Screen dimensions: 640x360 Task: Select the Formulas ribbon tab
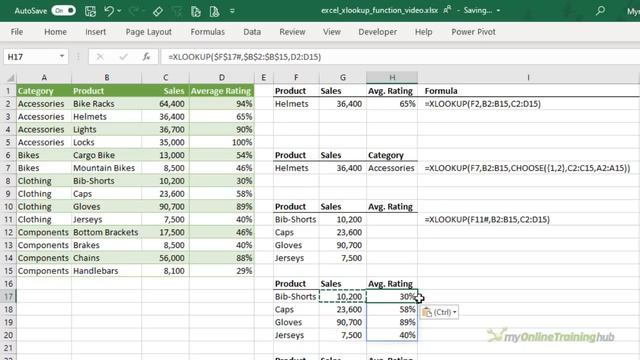point(207,32)
